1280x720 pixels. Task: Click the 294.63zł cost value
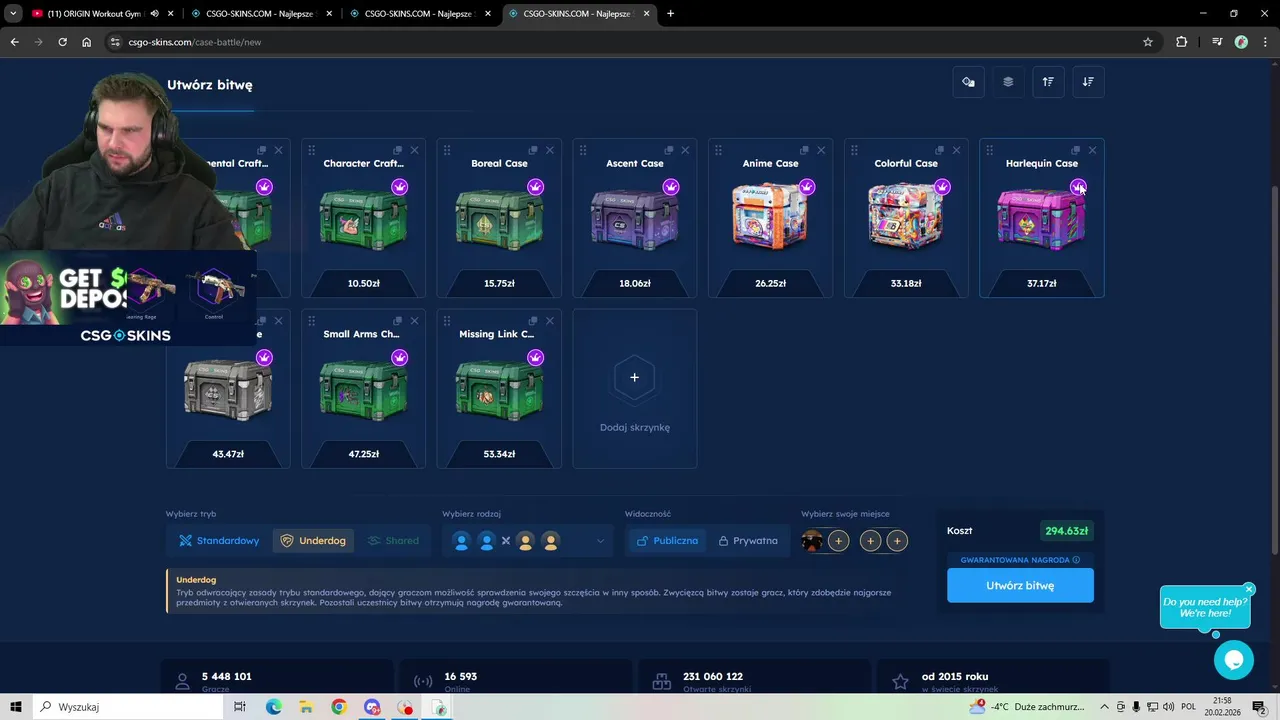point(1066,531)
